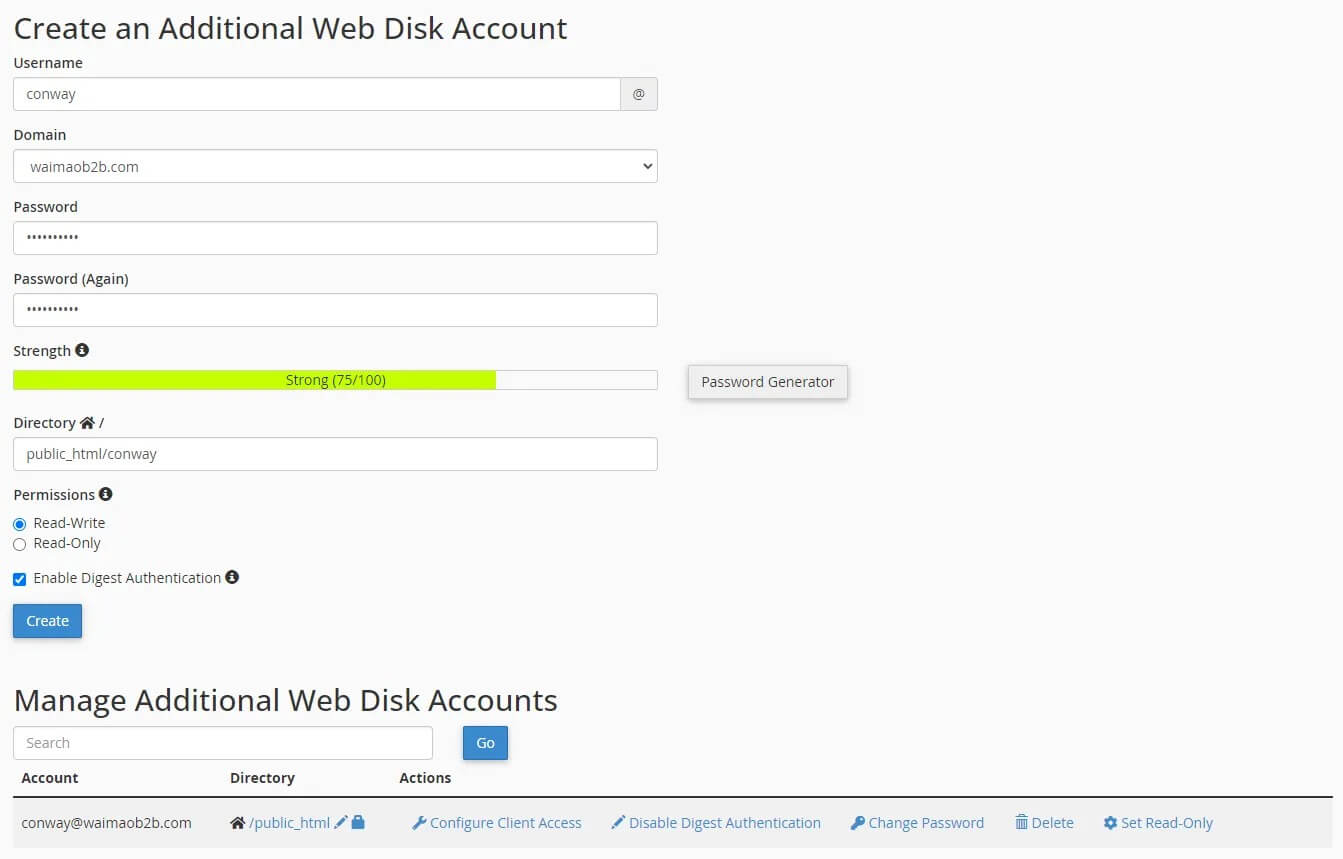Click the key icon beside Change Password

[858, 822]
